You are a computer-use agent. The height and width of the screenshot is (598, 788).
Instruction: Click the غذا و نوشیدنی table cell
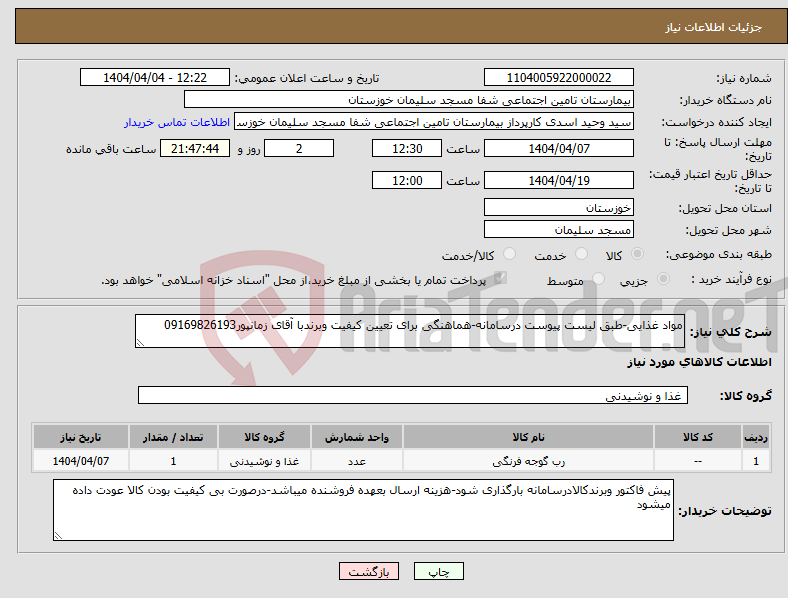[264, 461]
